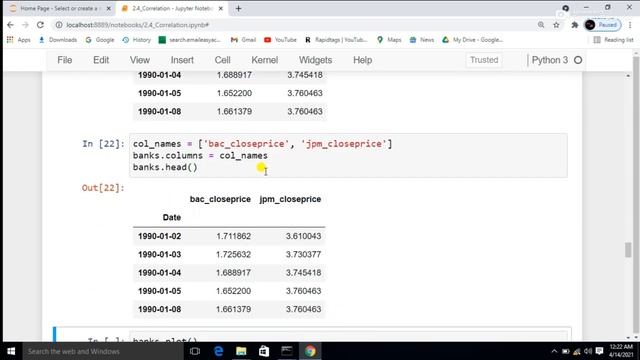The width and height of the screenshot is (640, 360).
Task: Open the YouTube bookmark
Action: (280, 40)
